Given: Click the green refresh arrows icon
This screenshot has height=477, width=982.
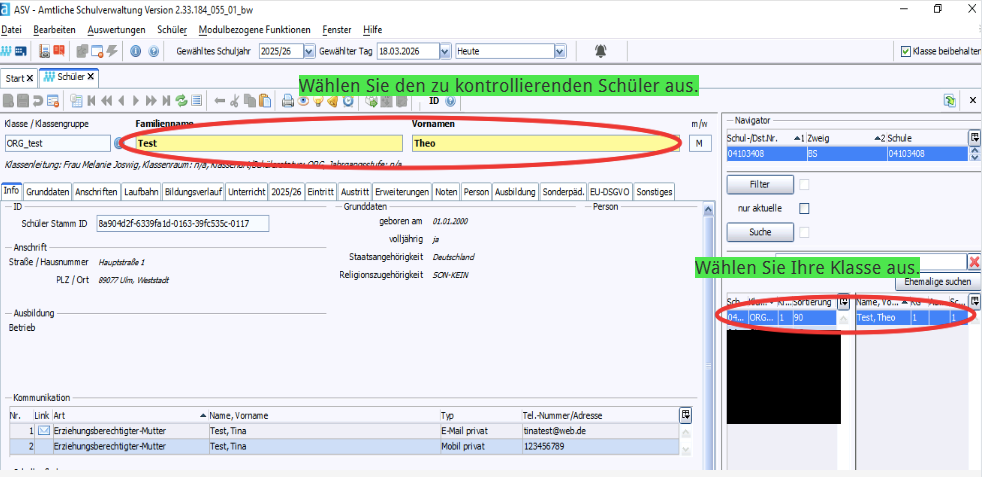Looking at the screenshot, I should coord(181,100).
